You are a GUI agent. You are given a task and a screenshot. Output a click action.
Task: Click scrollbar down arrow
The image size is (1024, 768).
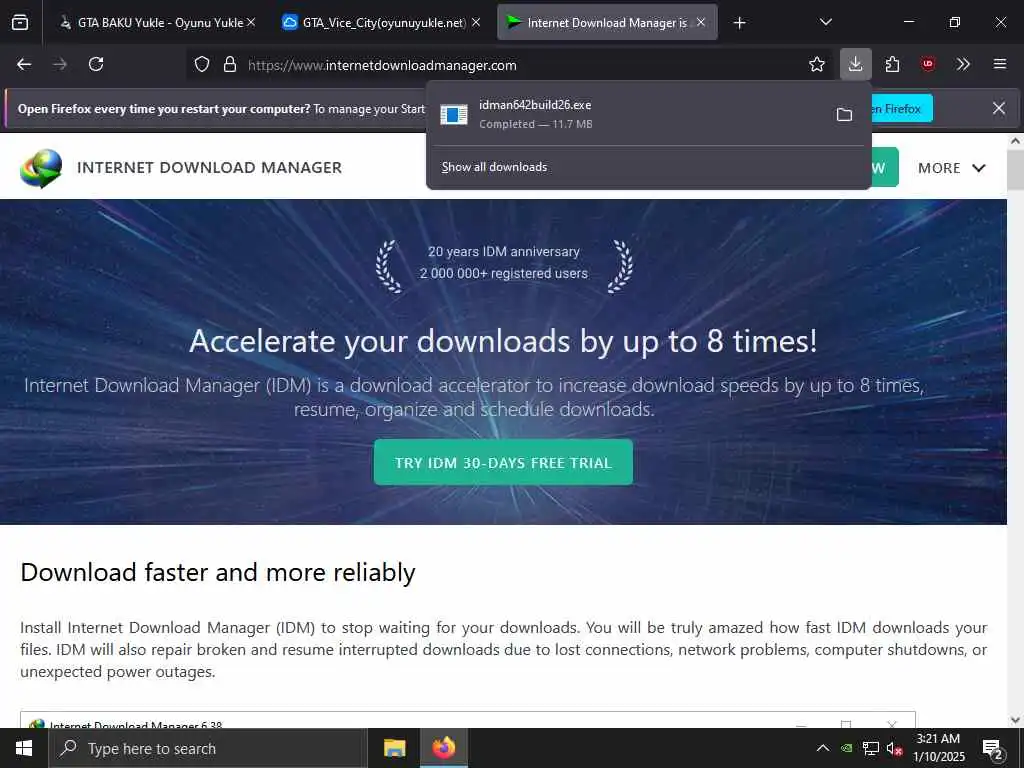coord(1016,720)
